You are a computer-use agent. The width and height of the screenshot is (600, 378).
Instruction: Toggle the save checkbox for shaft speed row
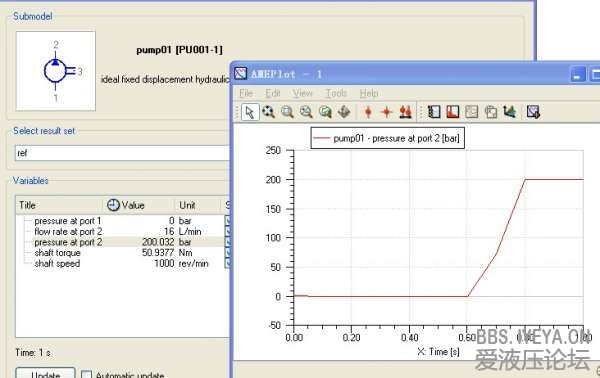(227, 263)
